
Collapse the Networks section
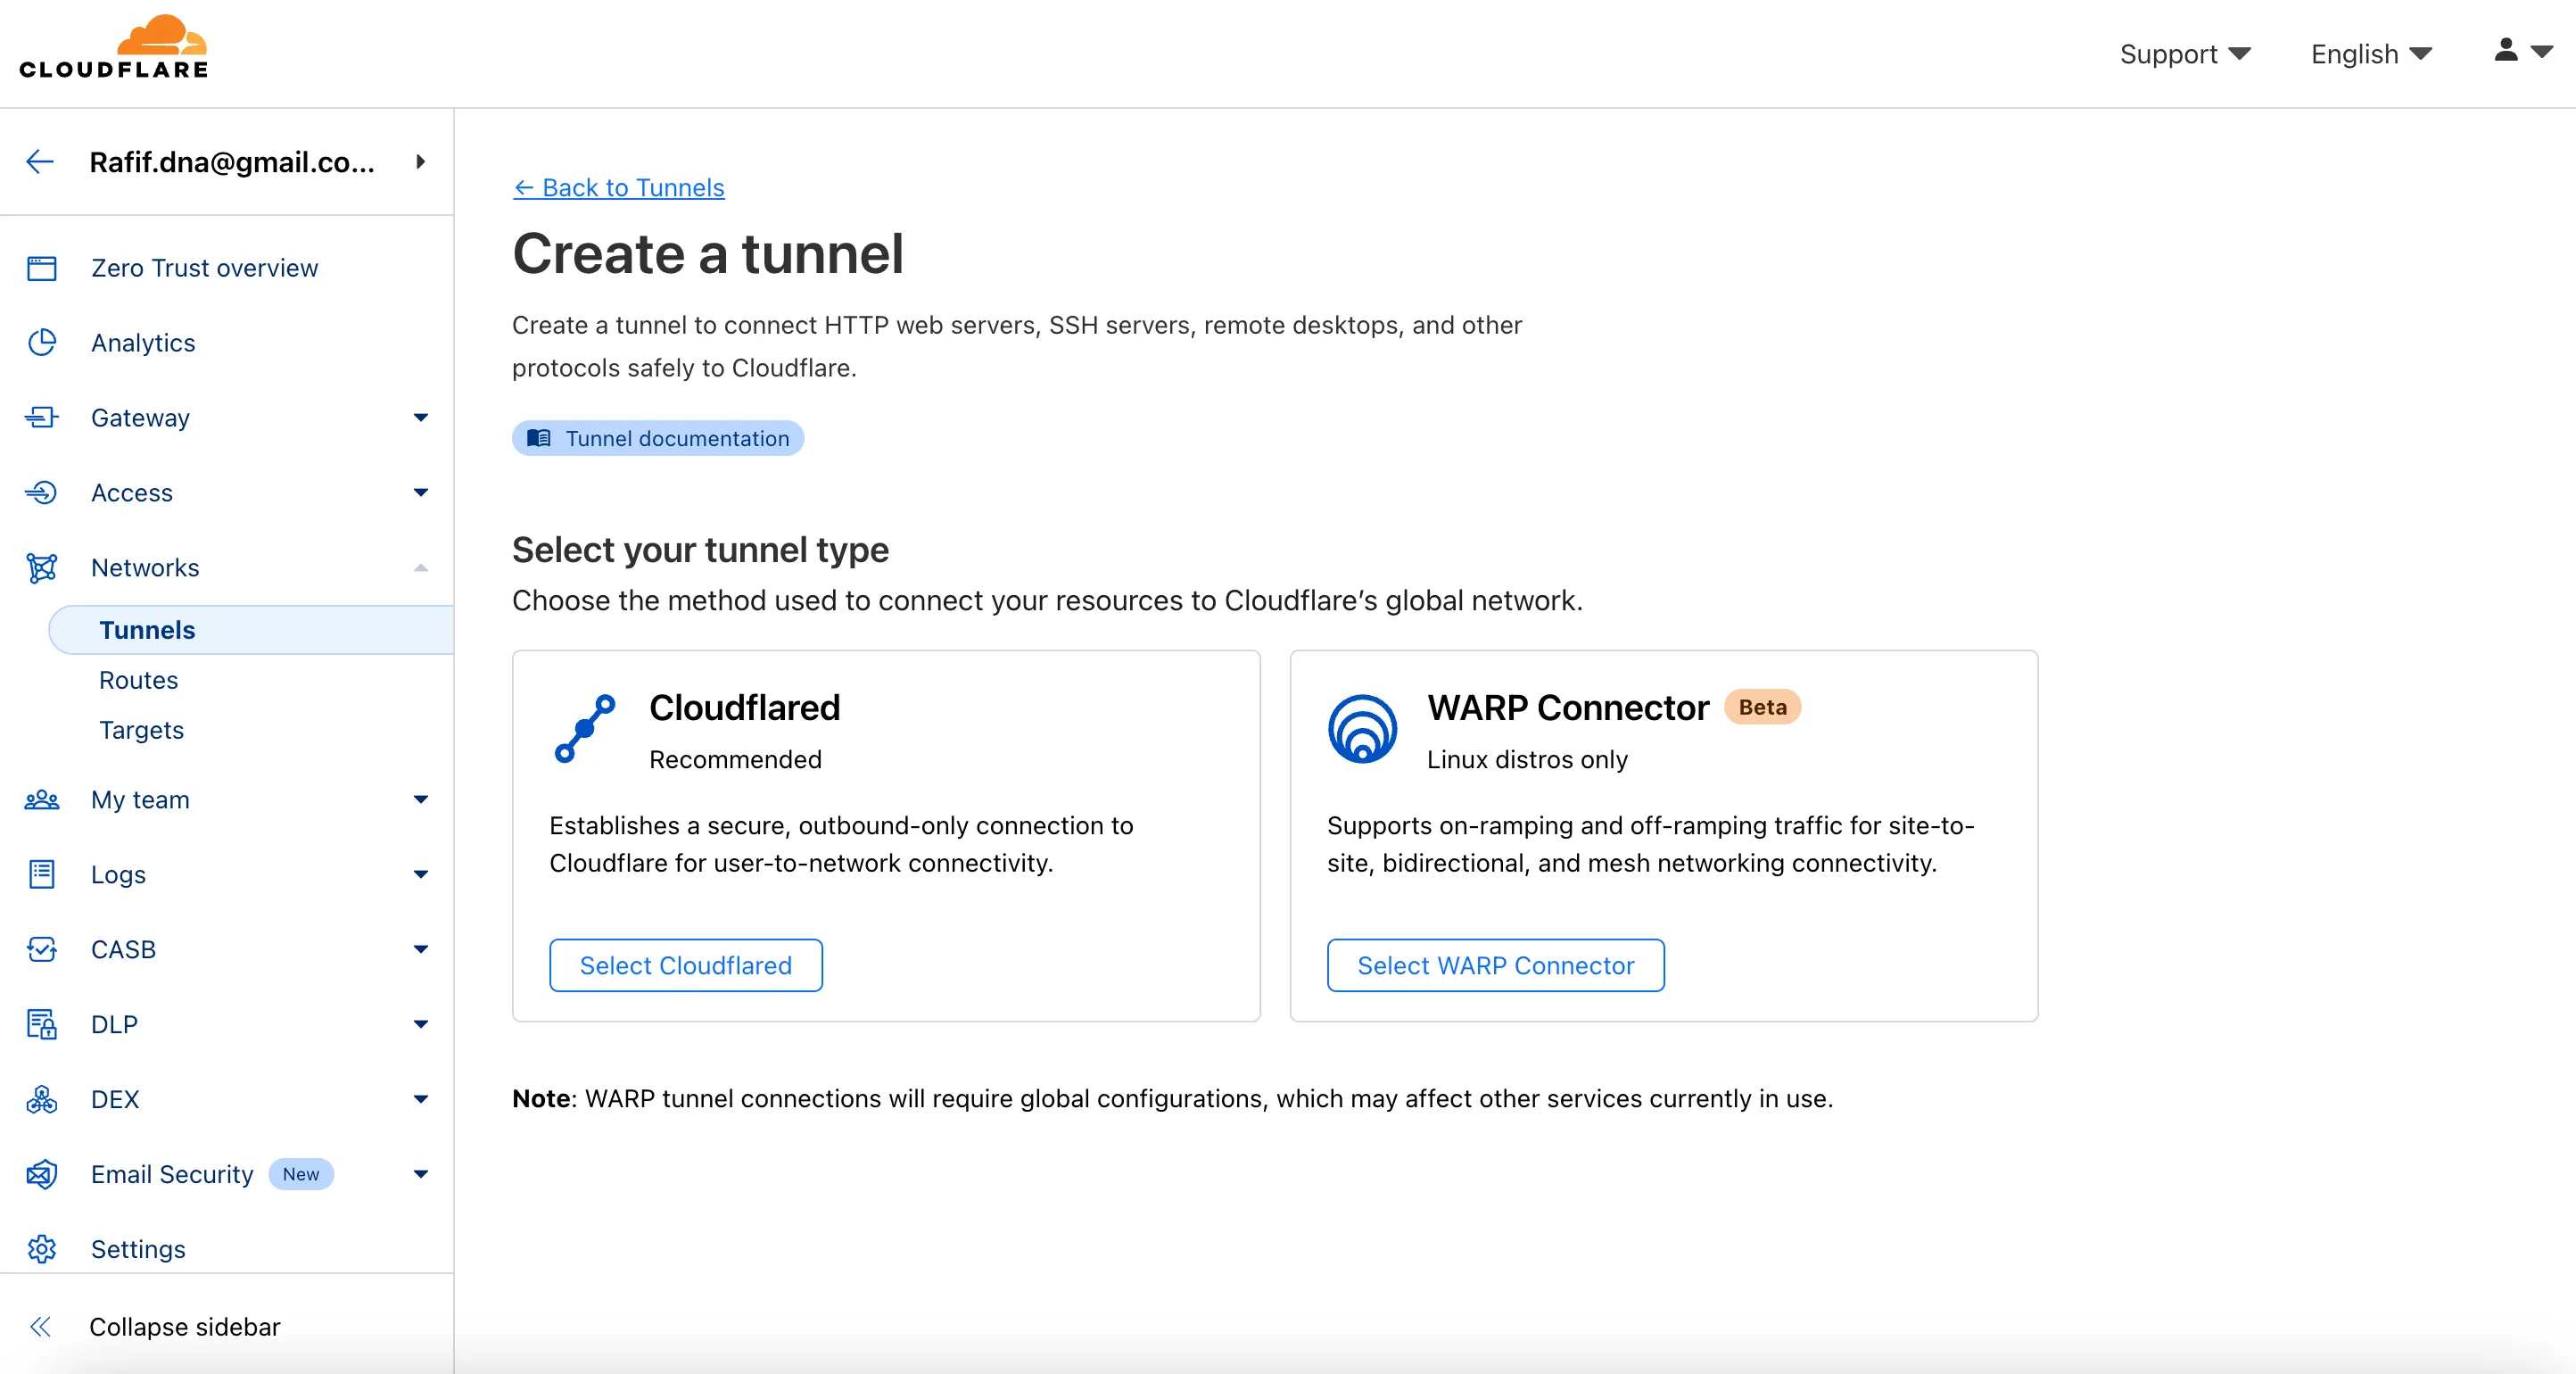point(421,567)
